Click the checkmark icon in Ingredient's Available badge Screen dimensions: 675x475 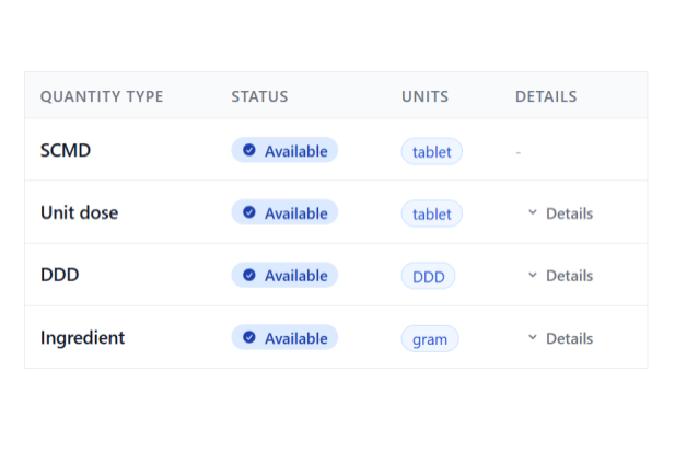tap(249, 338)
